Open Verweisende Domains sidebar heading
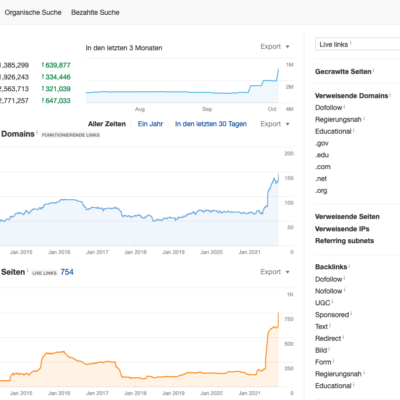 pos(352,96)
